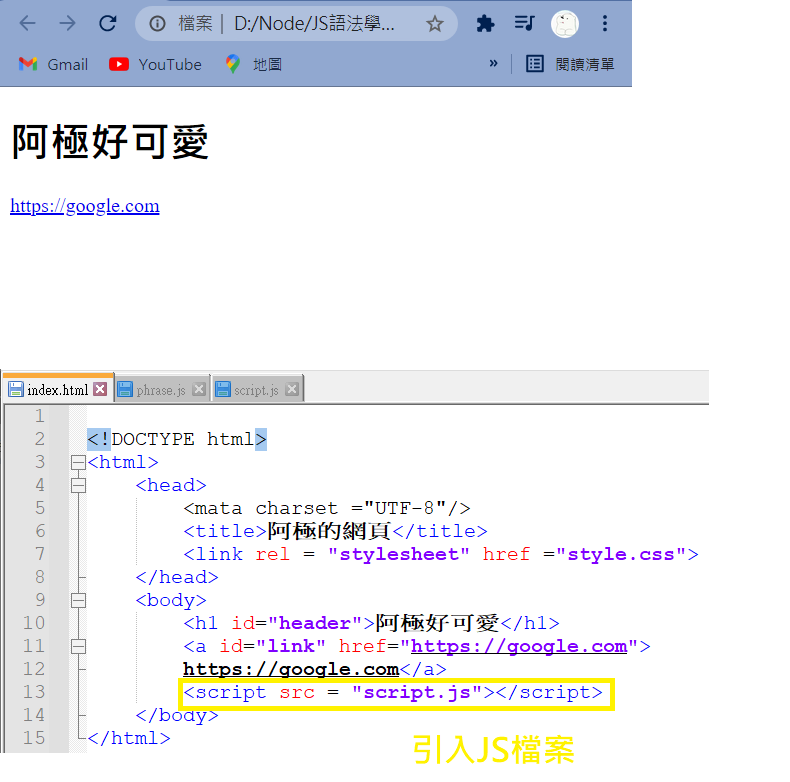
Task: Click line number 13 in margin
Action: coord(34,692)
